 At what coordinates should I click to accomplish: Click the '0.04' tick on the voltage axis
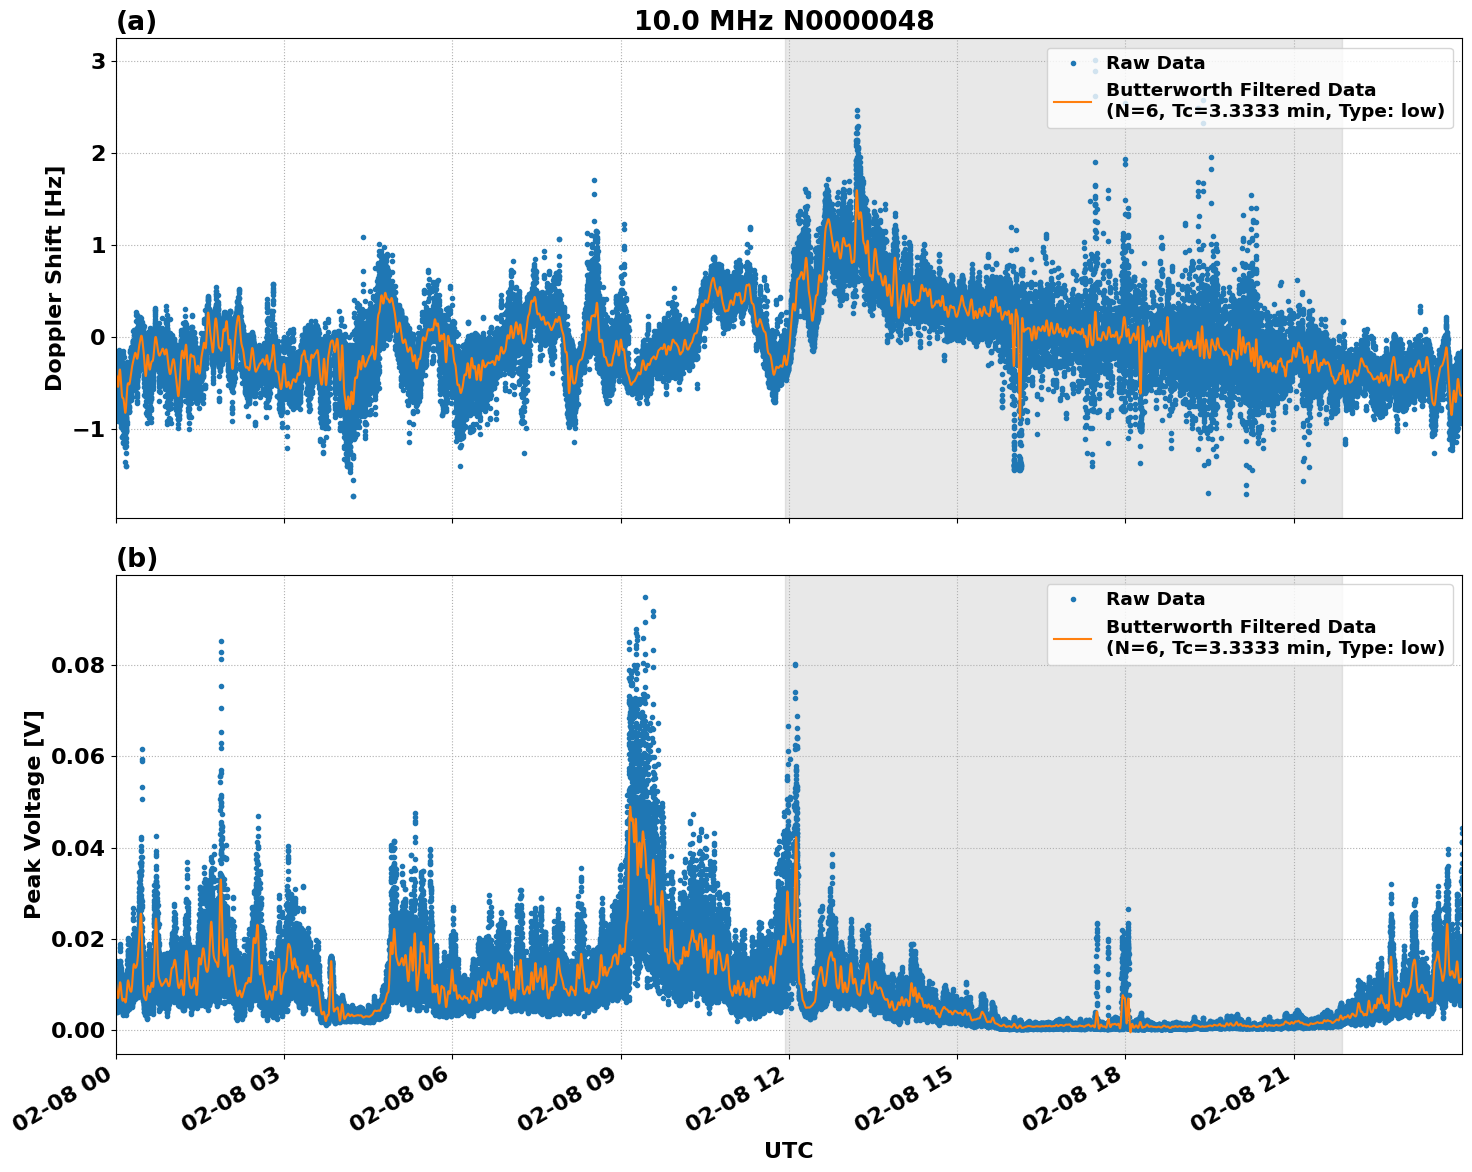78,848
